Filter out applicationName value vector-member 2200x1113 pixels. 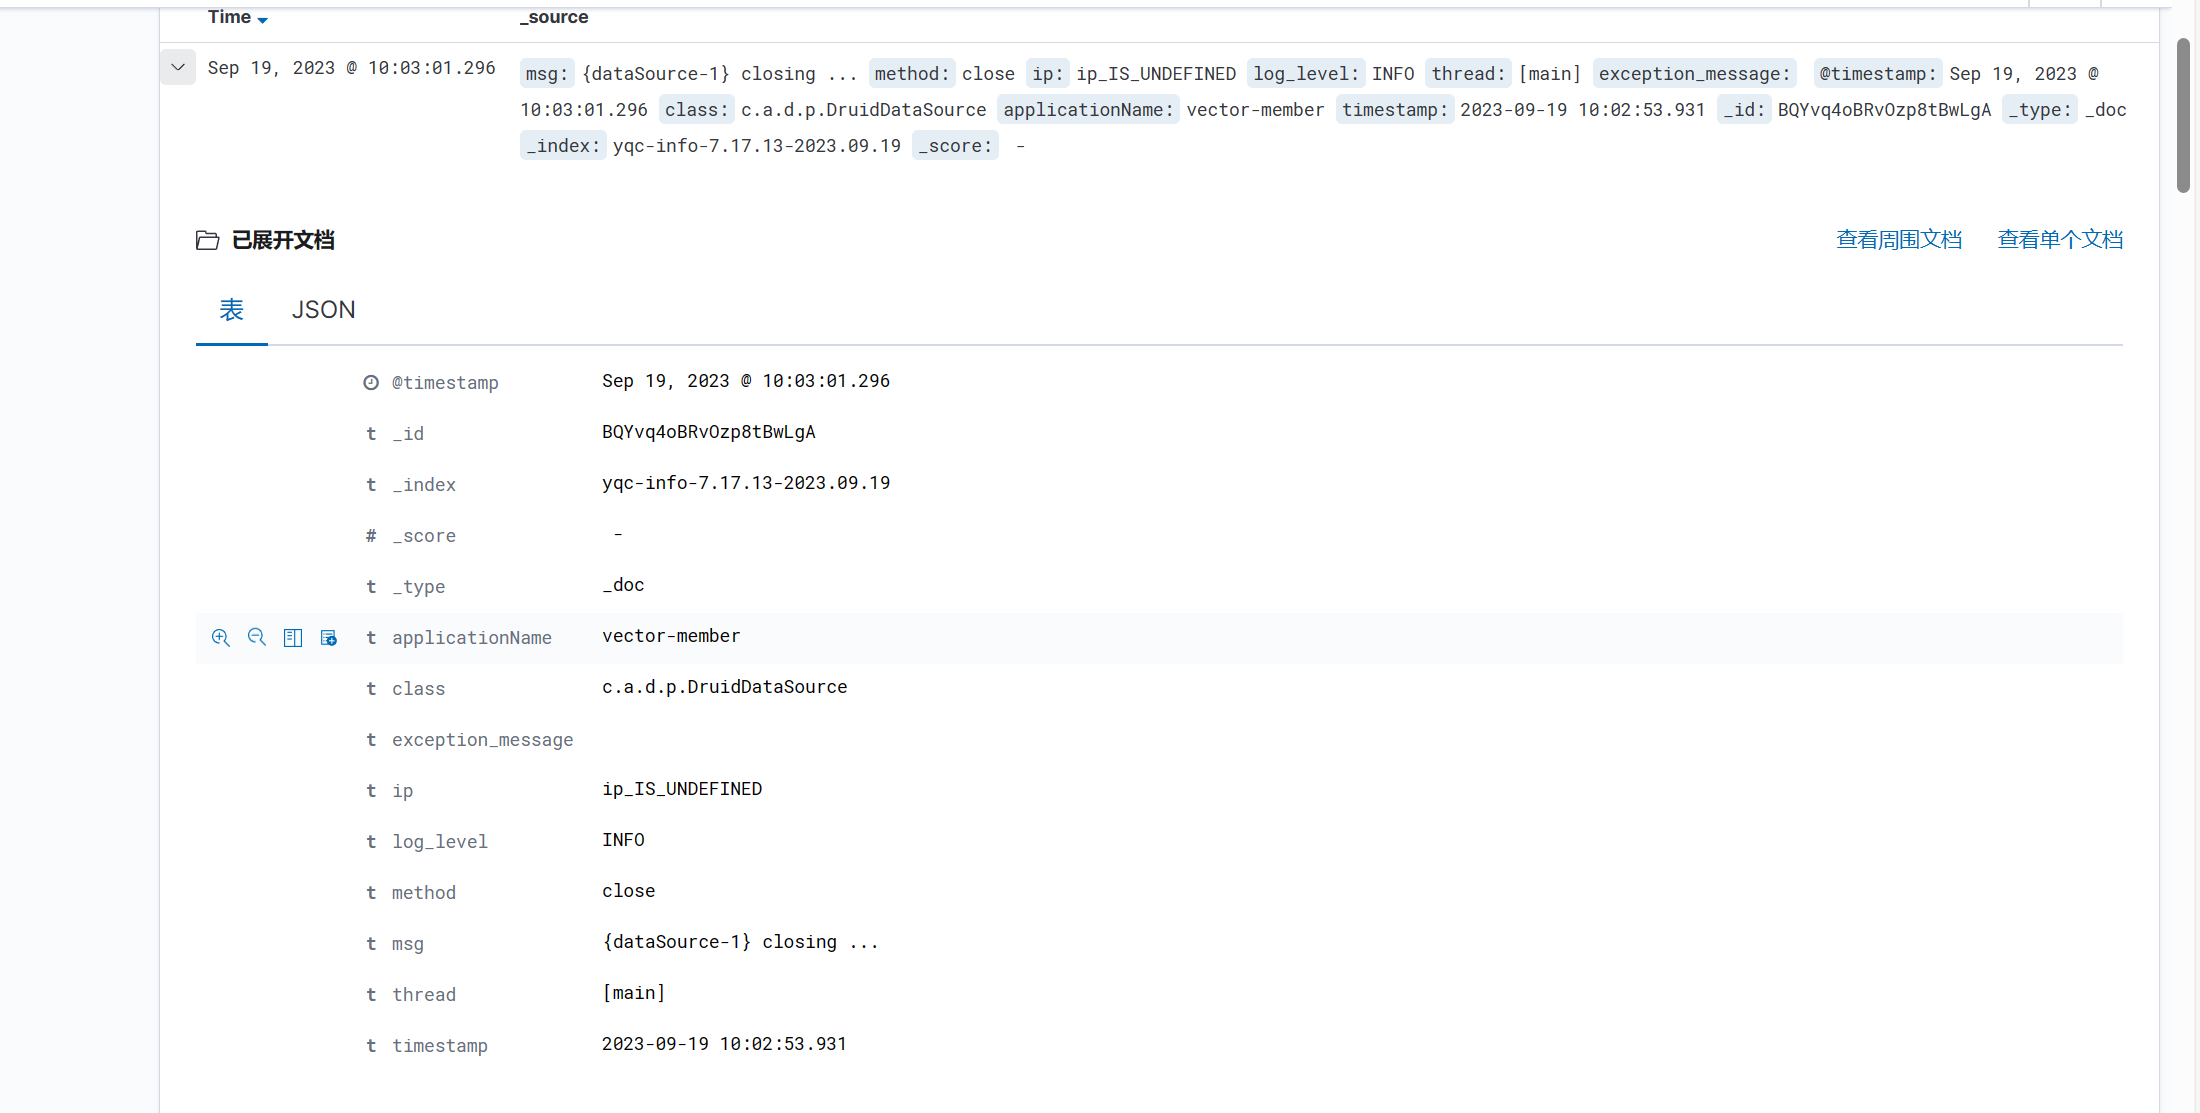pyautogui.click(x=257, y=638)
